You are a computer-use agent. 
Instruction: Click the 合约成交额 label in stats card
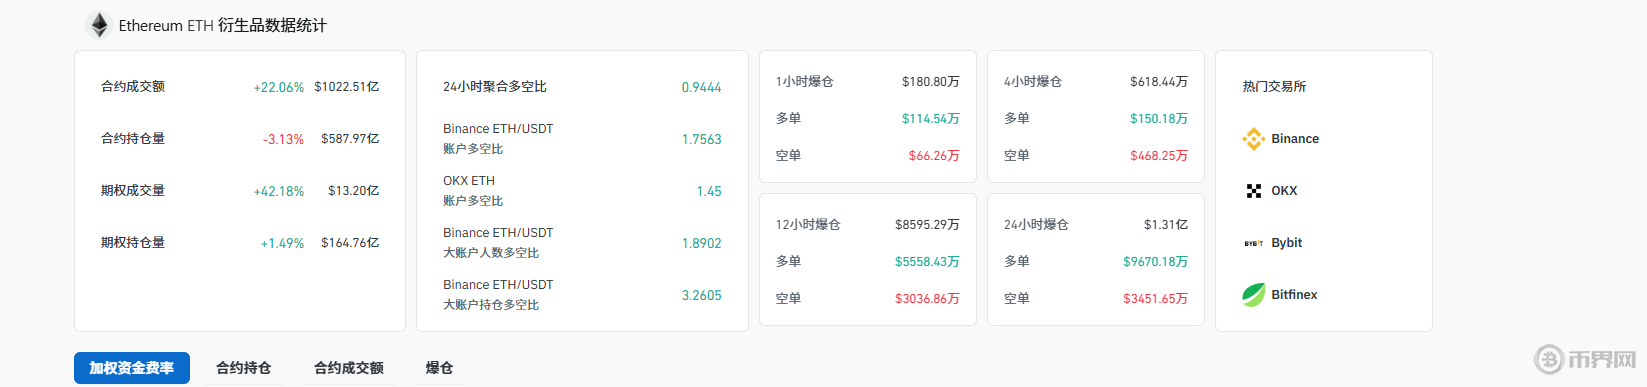[133, 87]
